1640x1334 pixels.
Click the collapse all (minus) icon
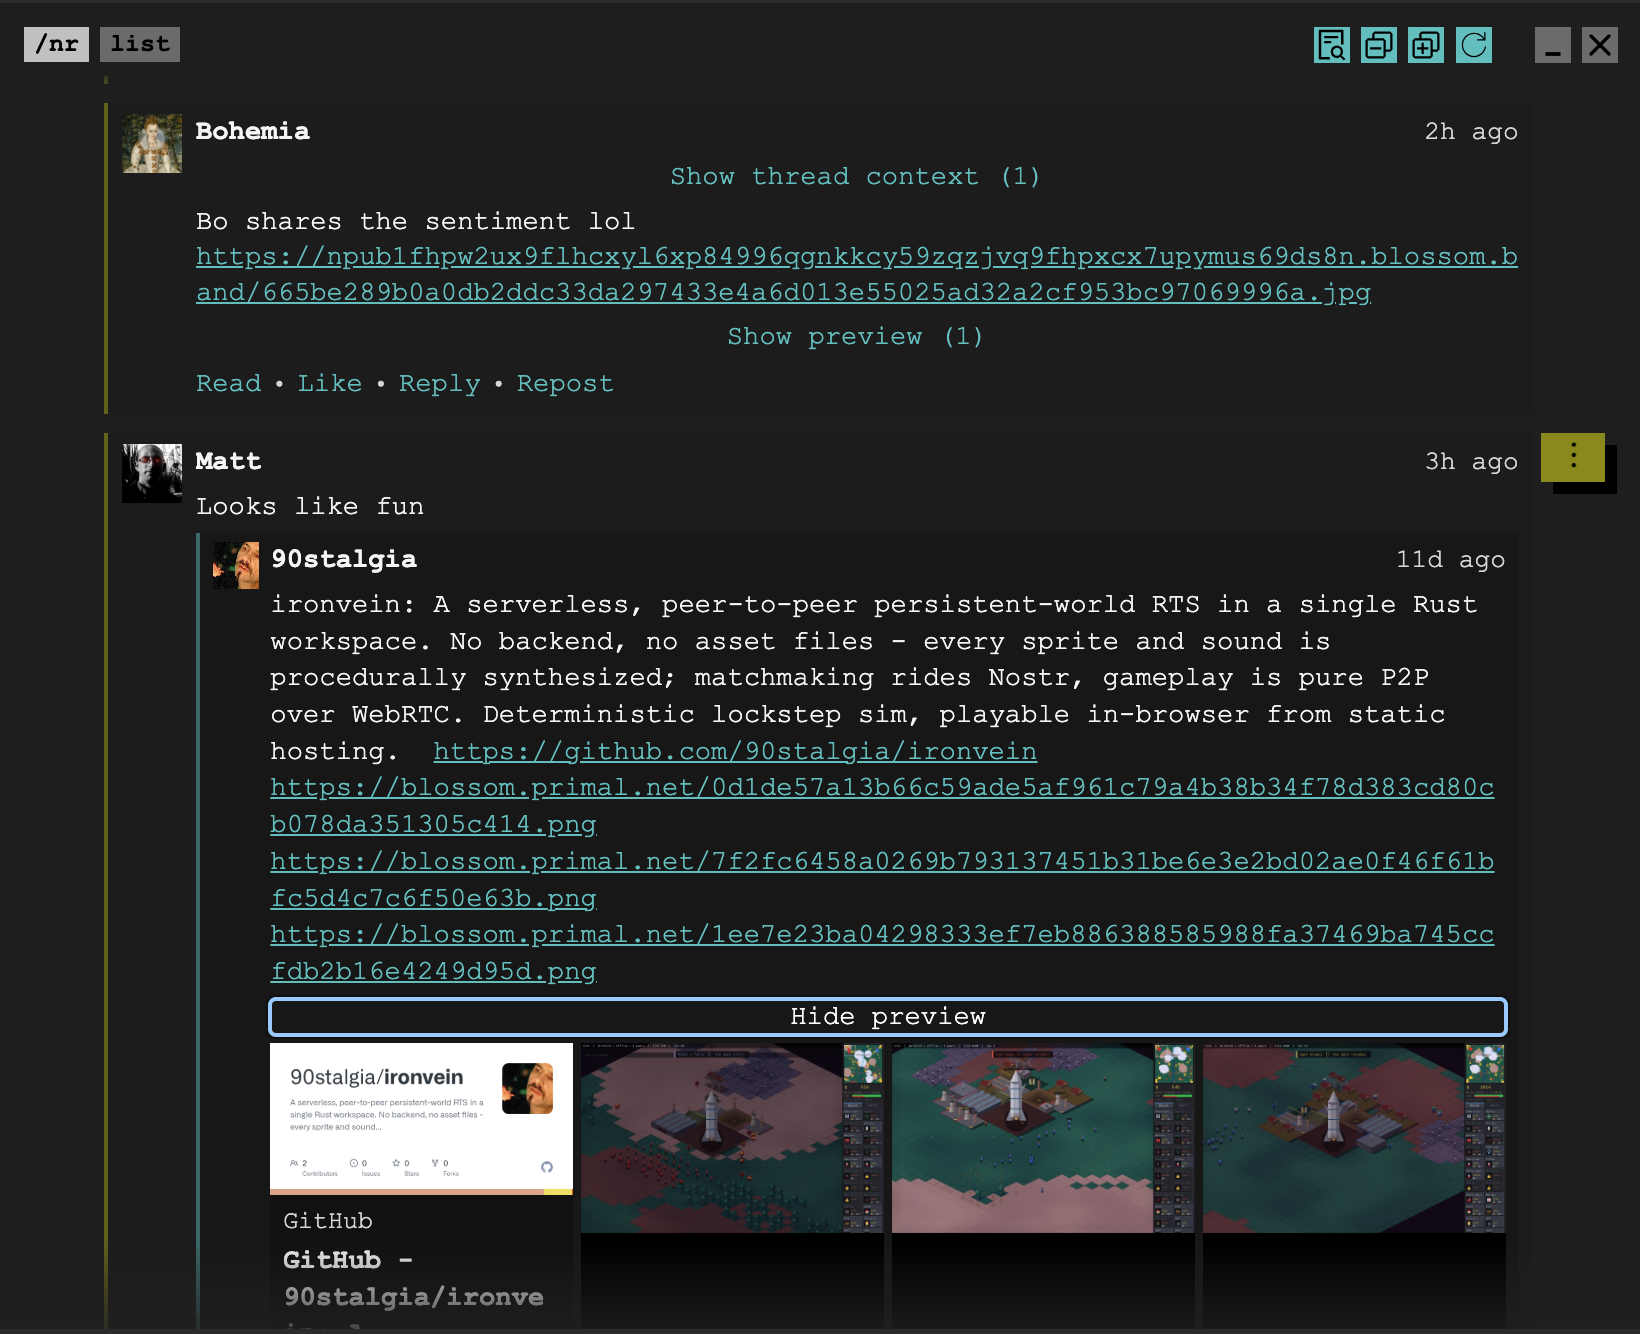tap(1378, 45)
